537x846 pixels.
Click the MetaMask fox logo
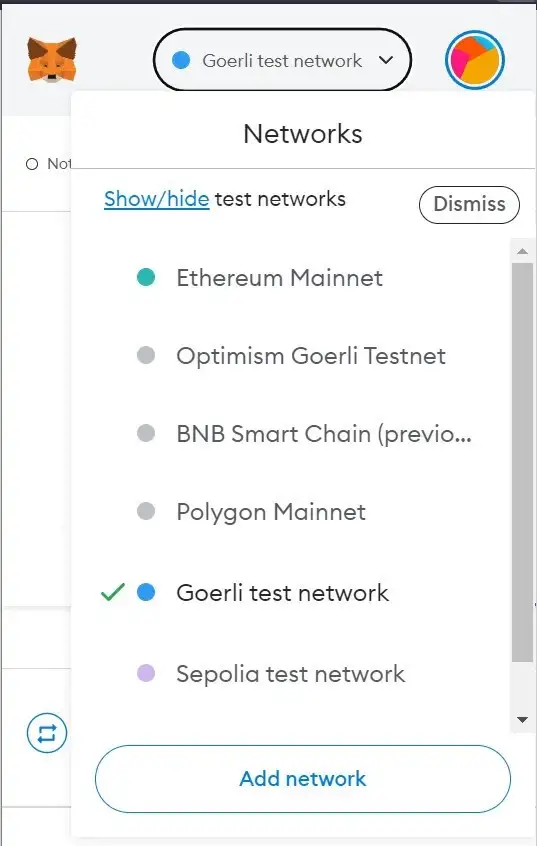click(52, 59)
